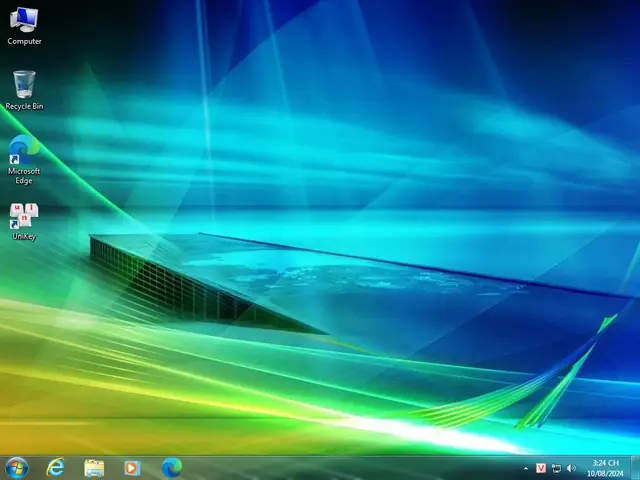Select the UniKey desktop shortcut

(x=24, y=222)
